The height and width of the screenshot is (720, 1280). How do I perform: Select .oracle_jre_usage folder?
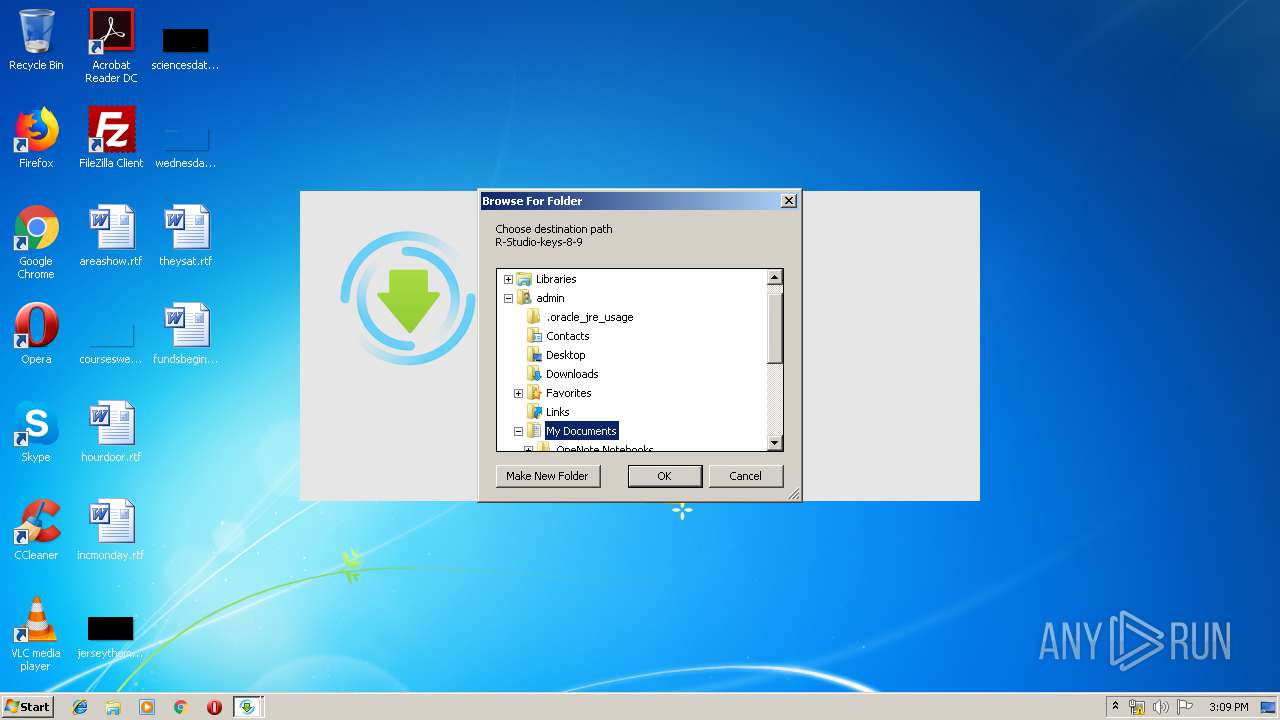coord(590,317)
